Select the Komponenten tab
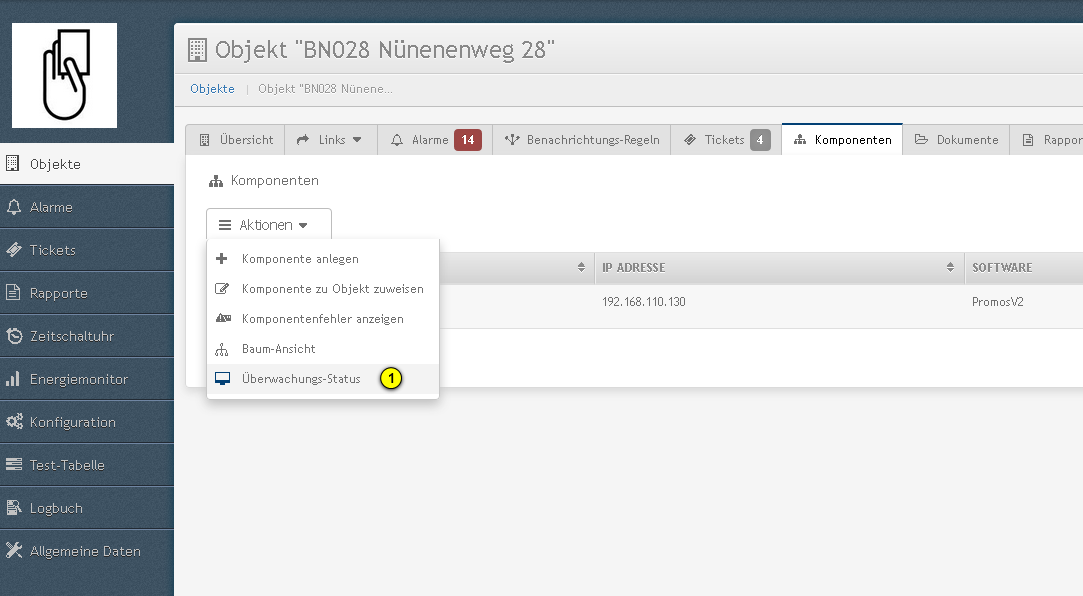Viewport: 1083px width, 596px height. 842,140
